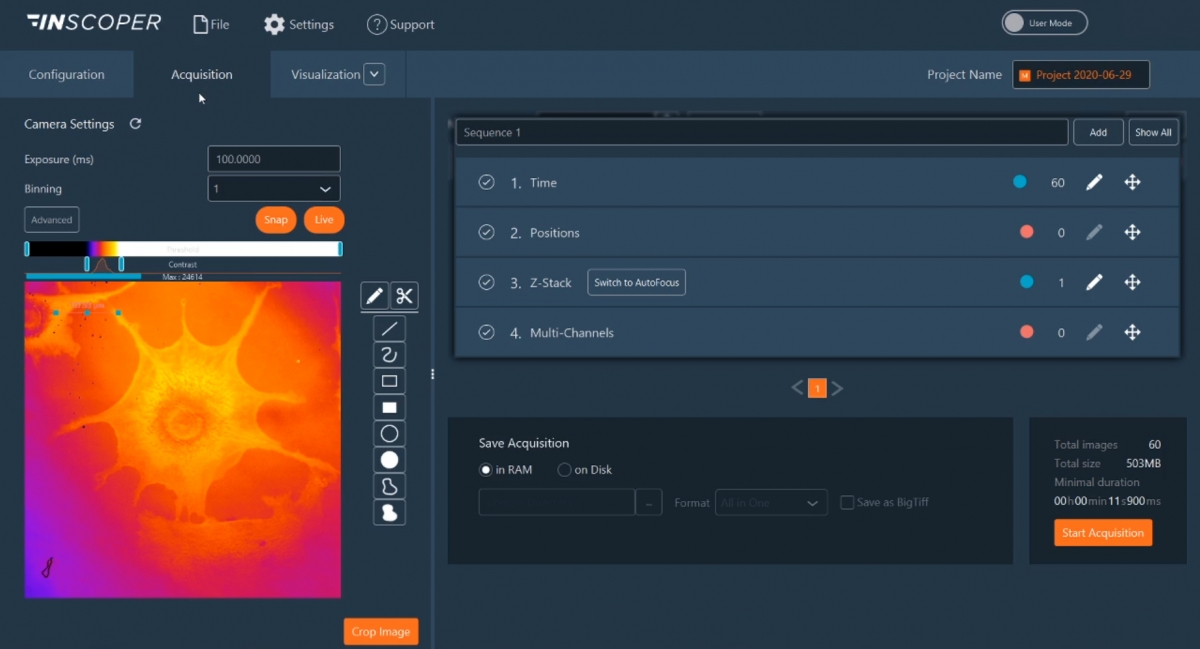Open the File menu

pyautogui.click(x=210, y=24)
